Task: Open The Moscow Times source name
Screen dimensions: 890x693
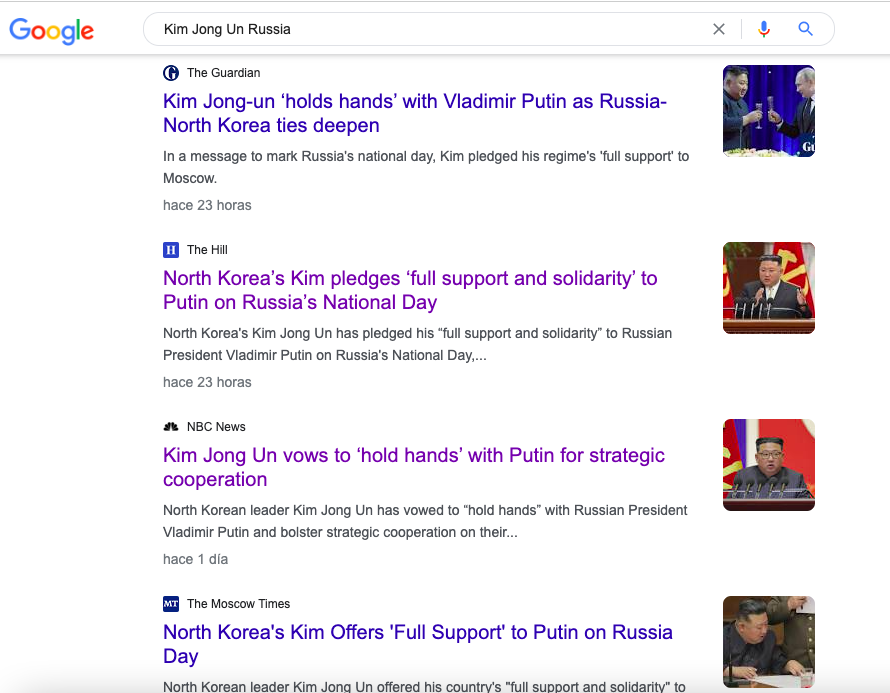Action: (238, 604)
